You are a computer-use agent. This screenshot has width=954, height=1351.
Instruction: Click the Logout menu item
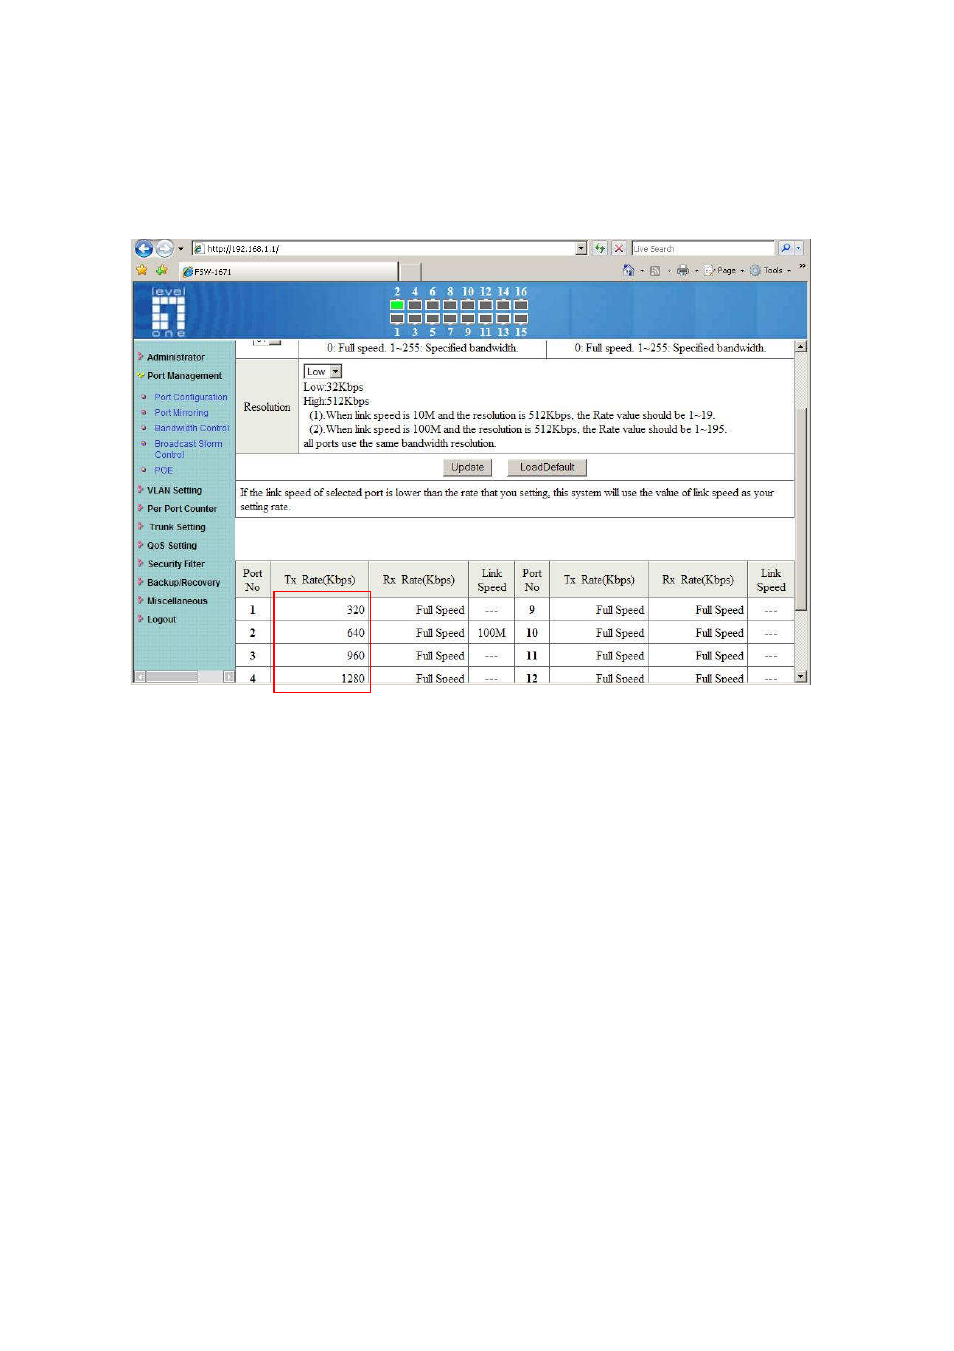(x=161, y=620)
